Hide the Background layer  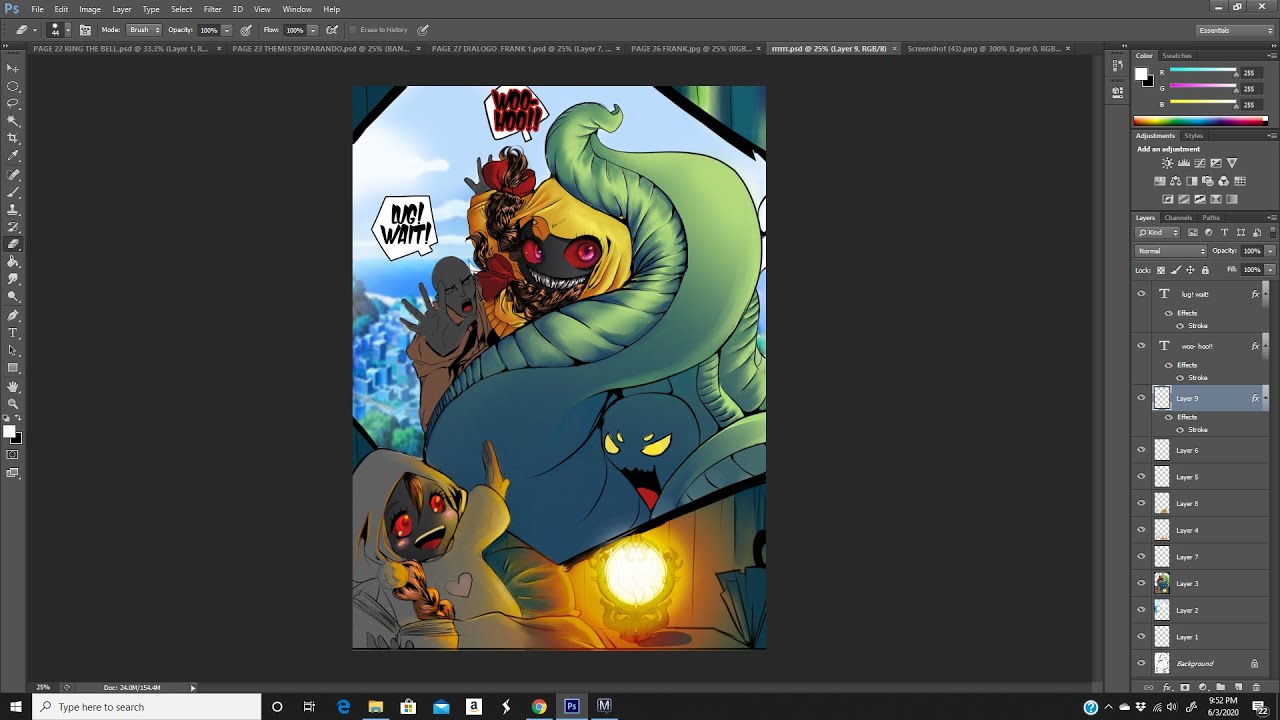[1141, 663]
